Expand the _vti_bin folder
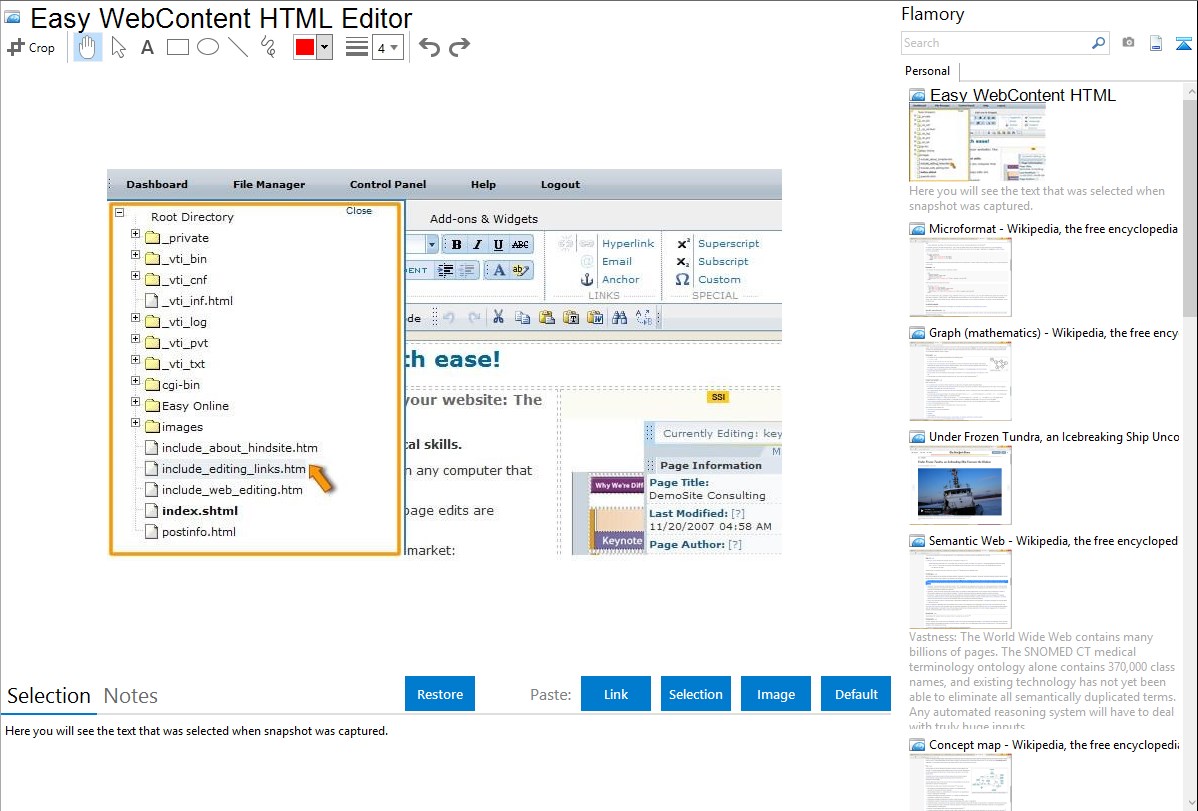1198x811 pixels. click(x=135, y=255)
